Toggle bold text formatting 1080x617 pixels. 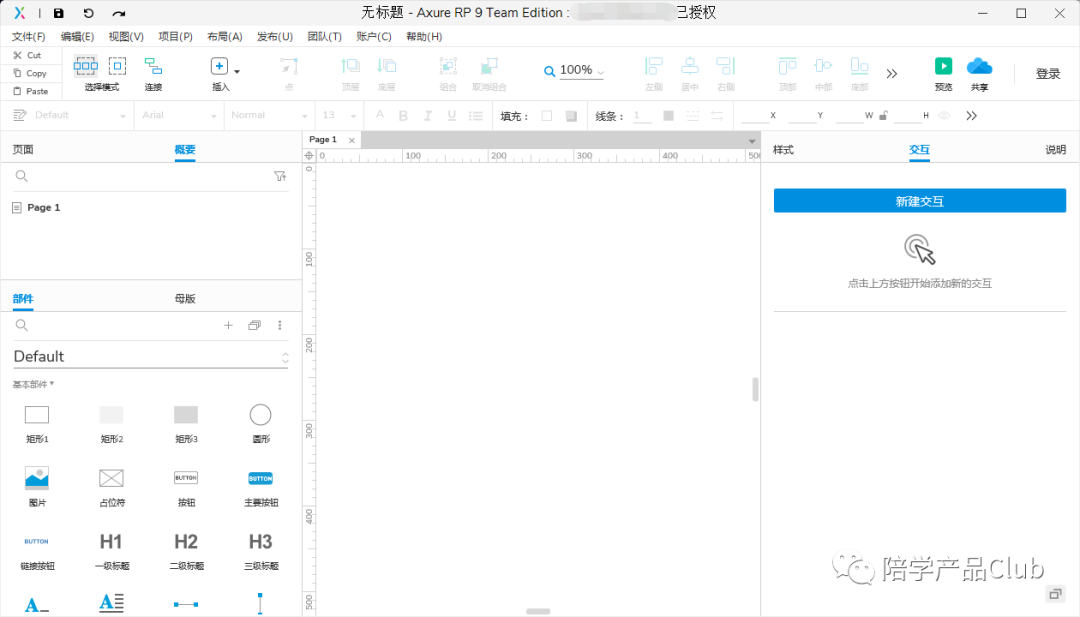tap(402, 115)
